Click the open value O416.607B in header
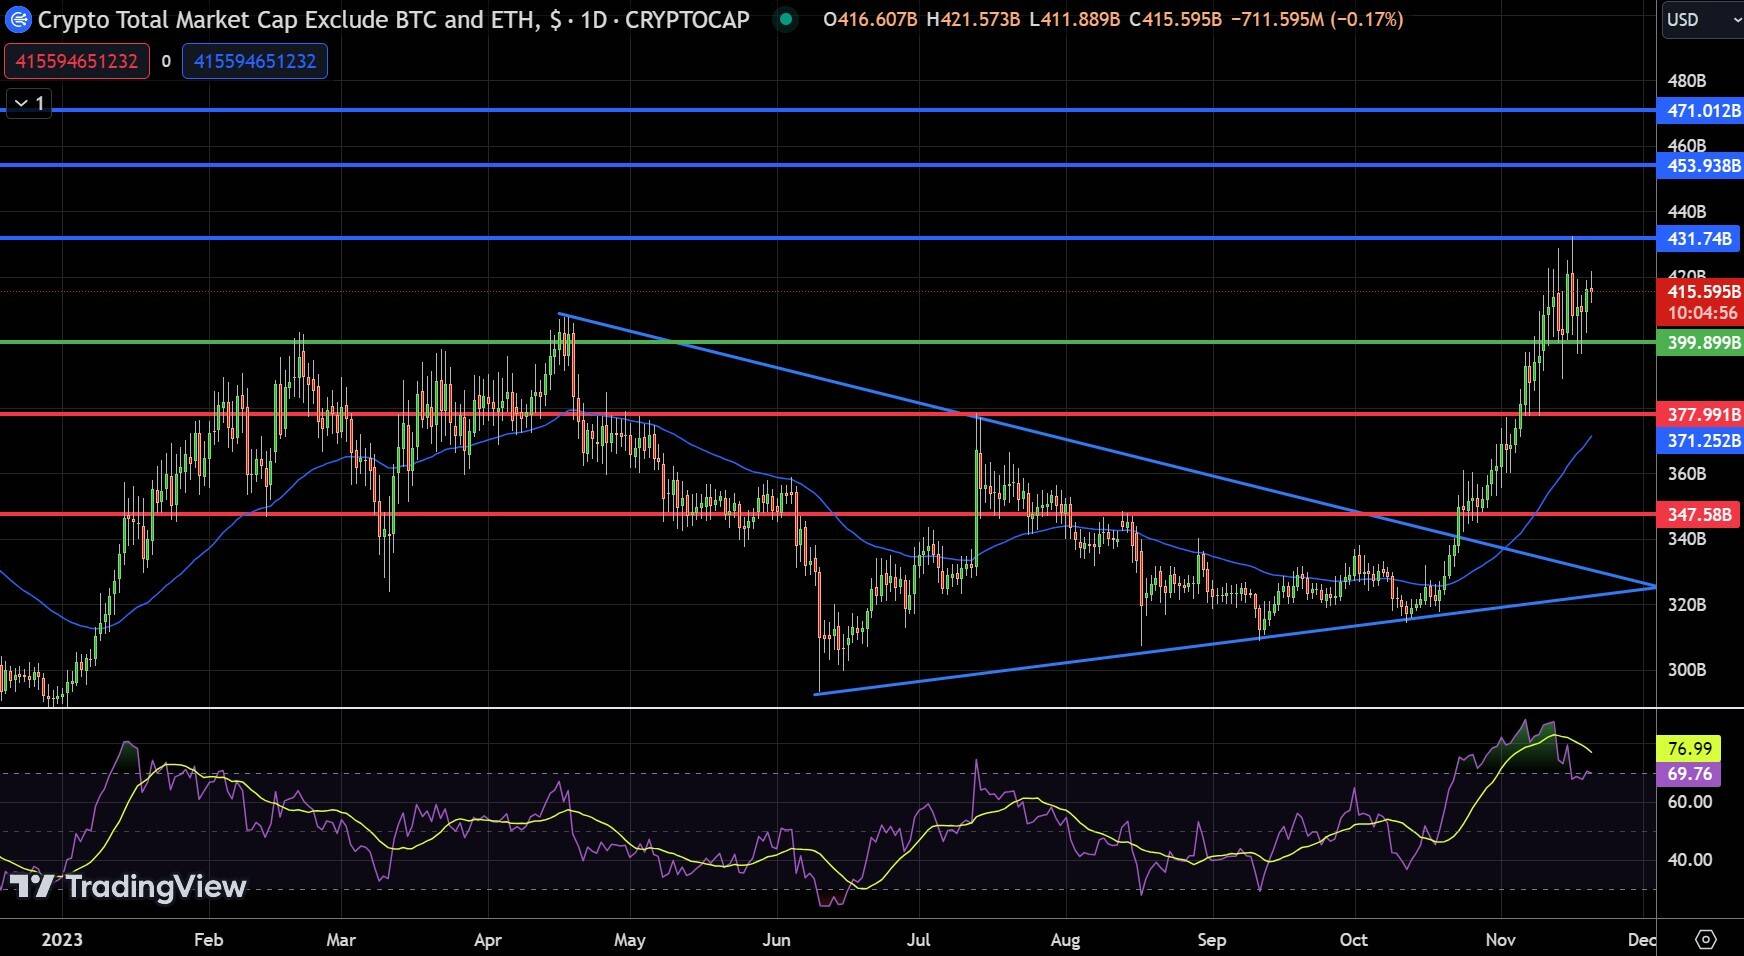Image resolution: width=1744 pixels, height=956 pixels. (870, 19)
